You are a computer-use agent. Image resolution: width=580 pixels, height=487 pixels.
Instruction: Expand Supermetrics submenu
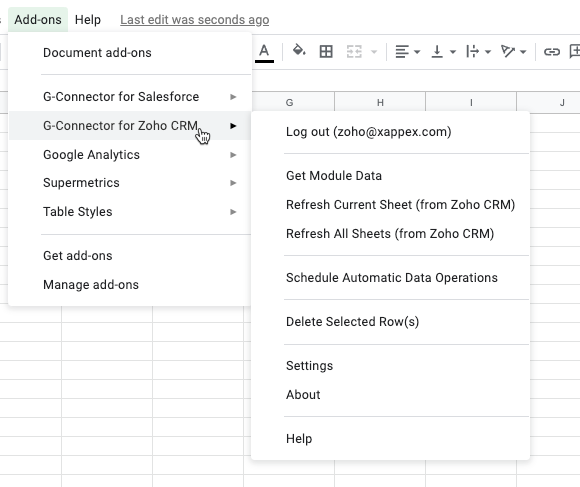tap(129, 183)
